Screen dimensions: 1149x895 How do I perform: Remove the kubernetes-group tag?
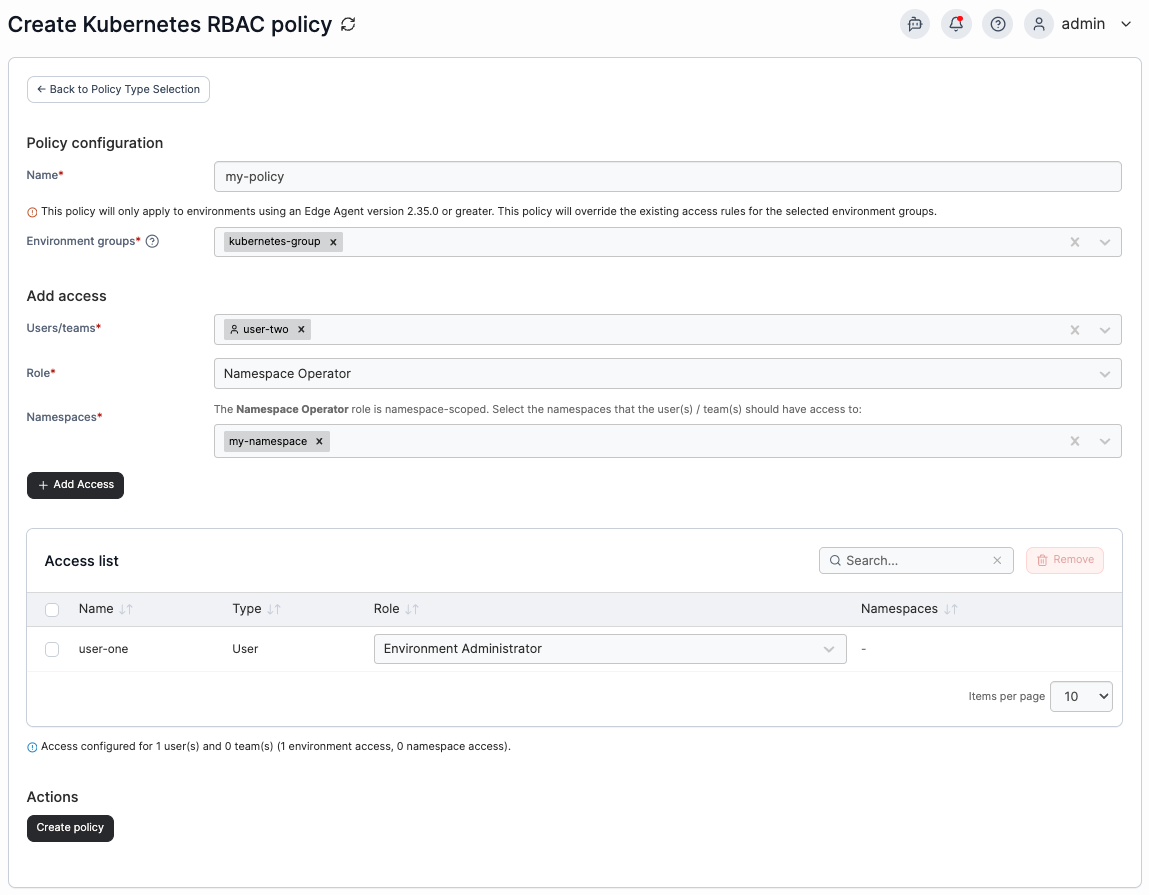tap(333, 242)
